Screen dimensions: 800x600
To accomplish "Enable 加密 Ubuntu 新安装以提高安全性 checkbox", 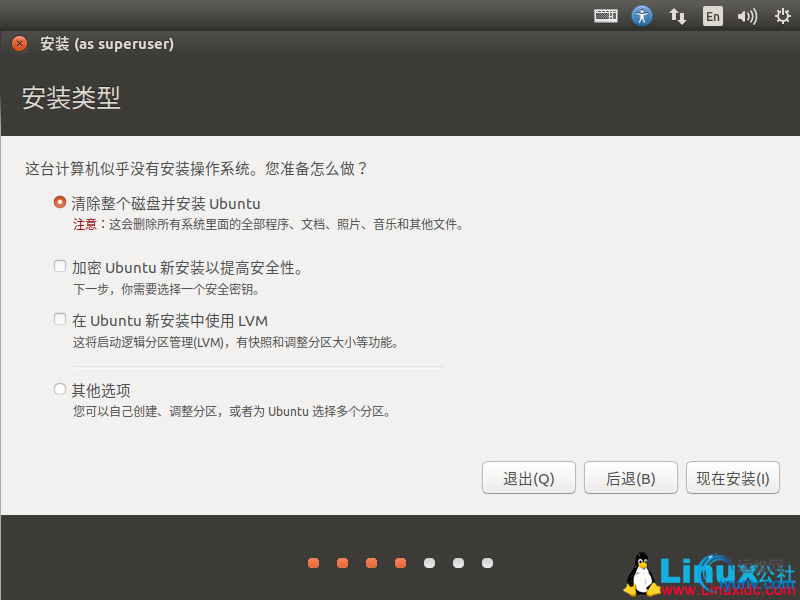I will [60, 266].
